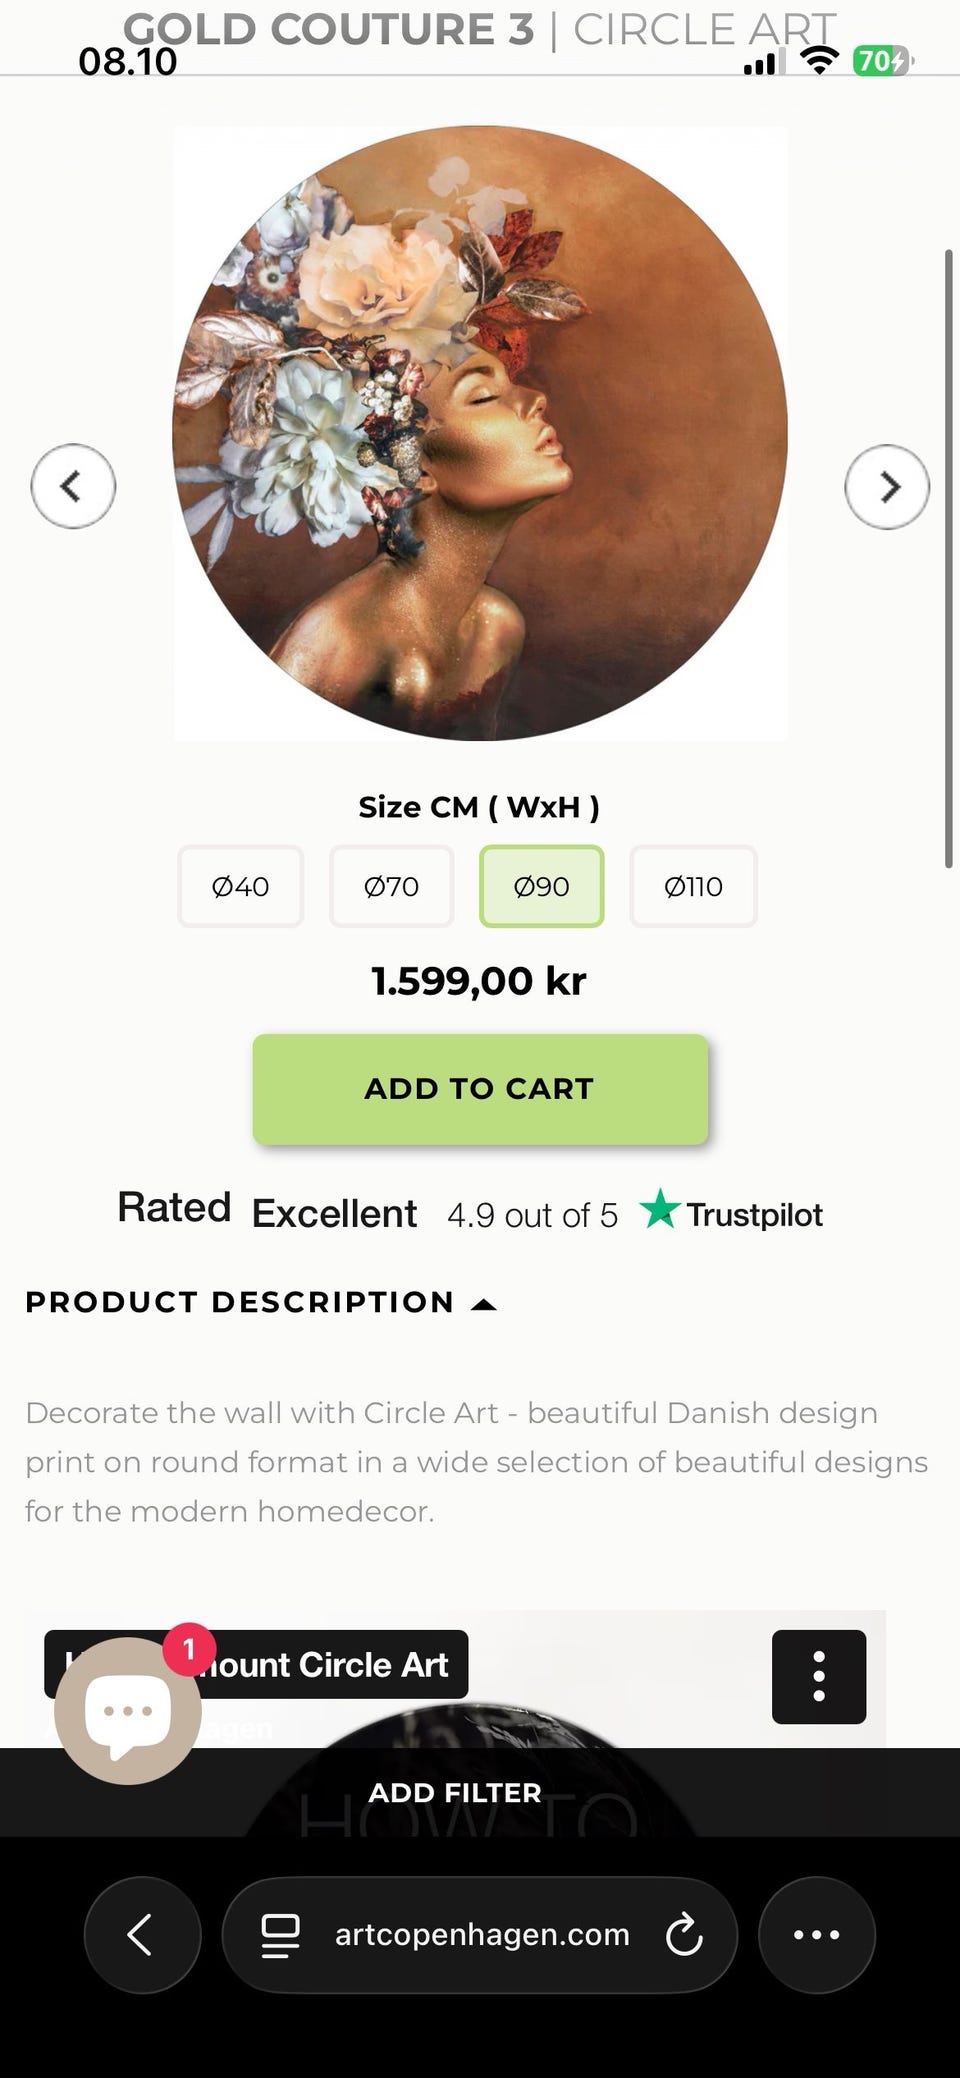Click the Gold Couture circle artwork image
Viewport: 960px width, 2078px height.
(480, 433)
